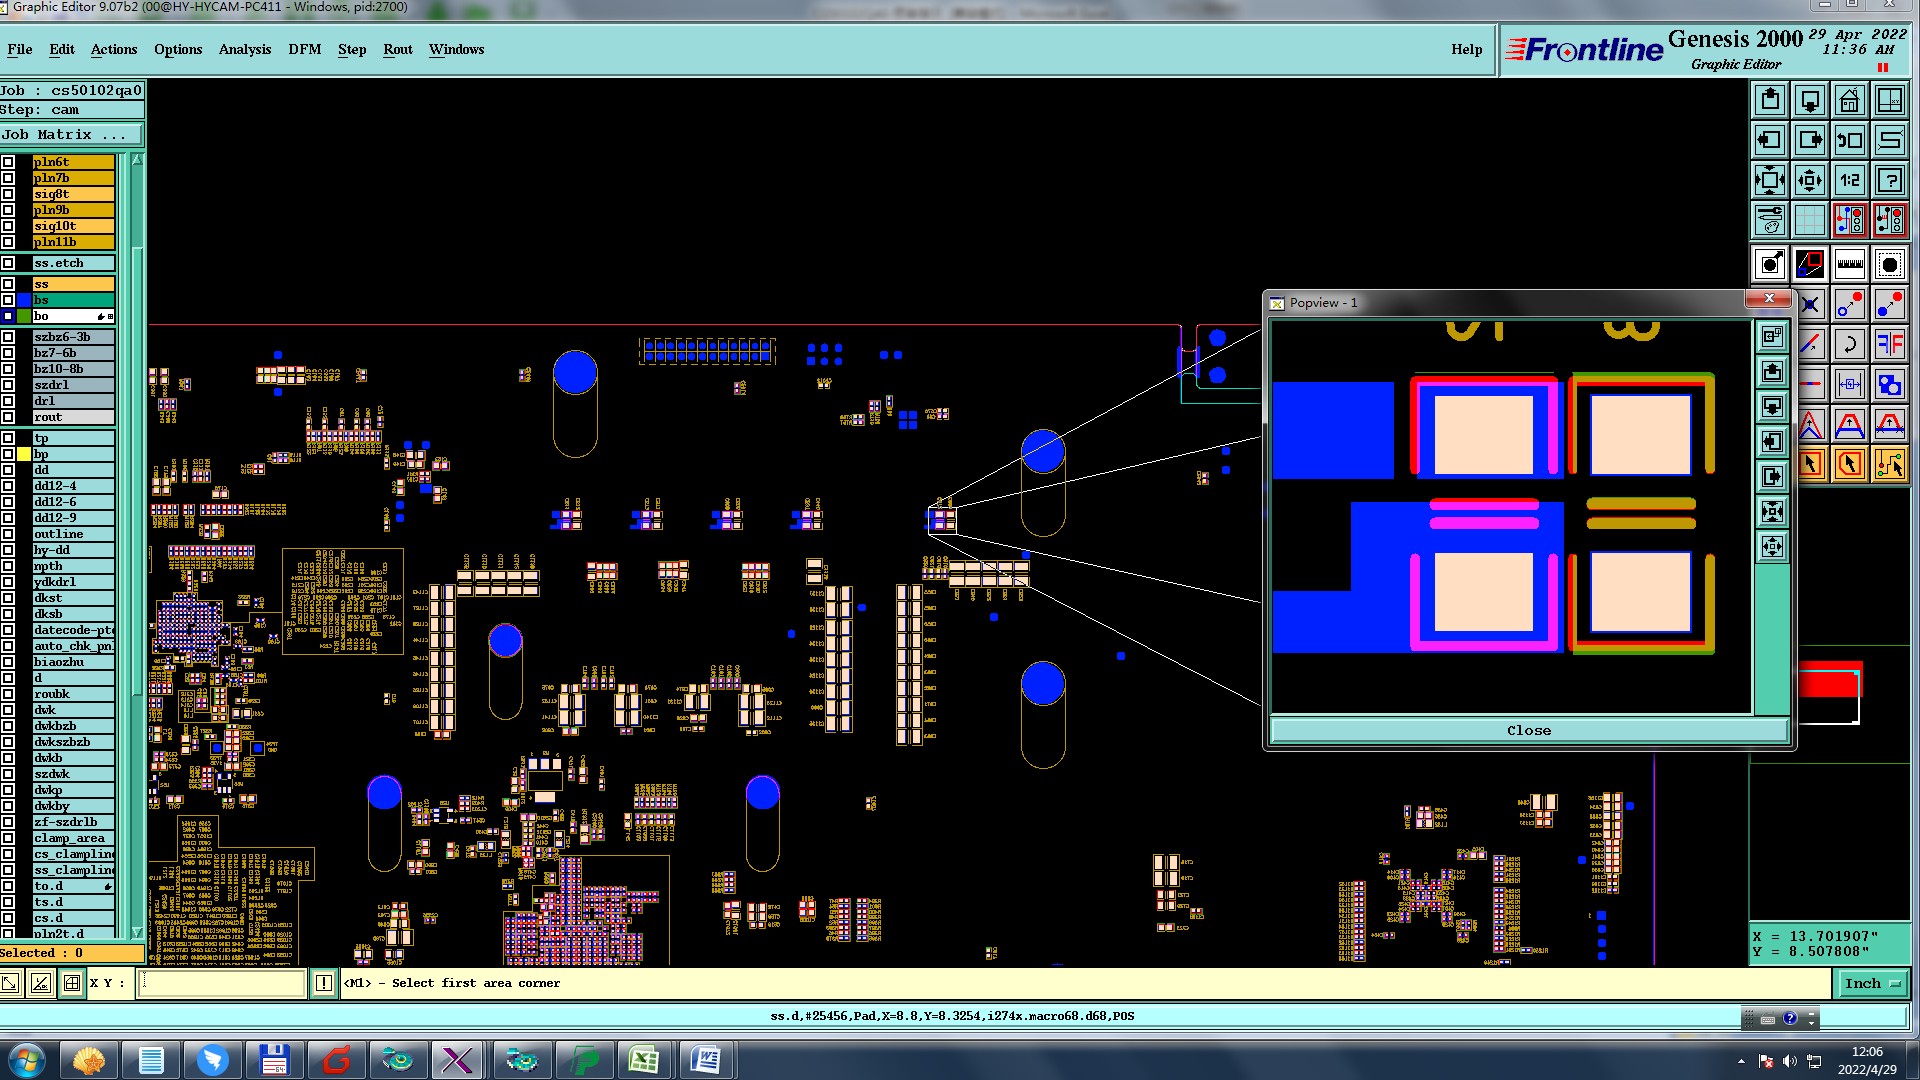This screenshot has width=1920, height=1080.
Task: Click the pan up arrow icon
Action: click(1770, 100)
